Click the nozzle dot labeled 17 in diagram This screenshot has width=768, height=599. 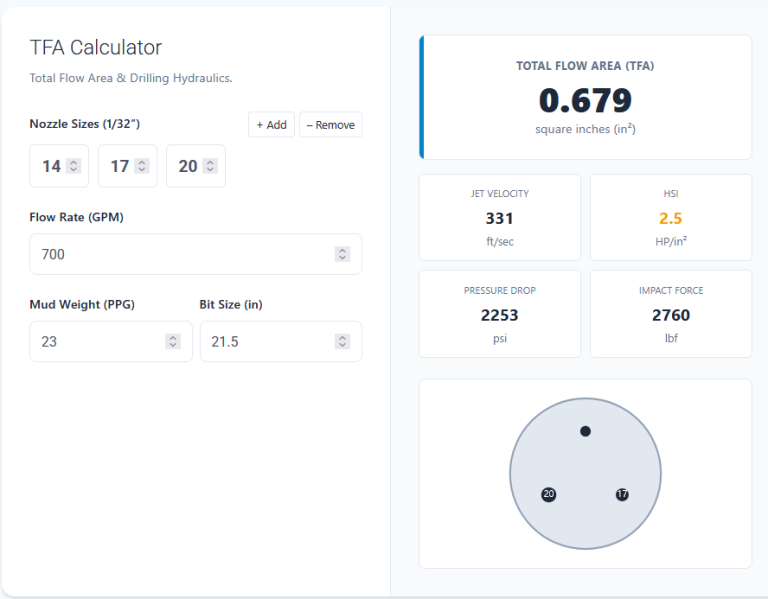tap(622, 495)
